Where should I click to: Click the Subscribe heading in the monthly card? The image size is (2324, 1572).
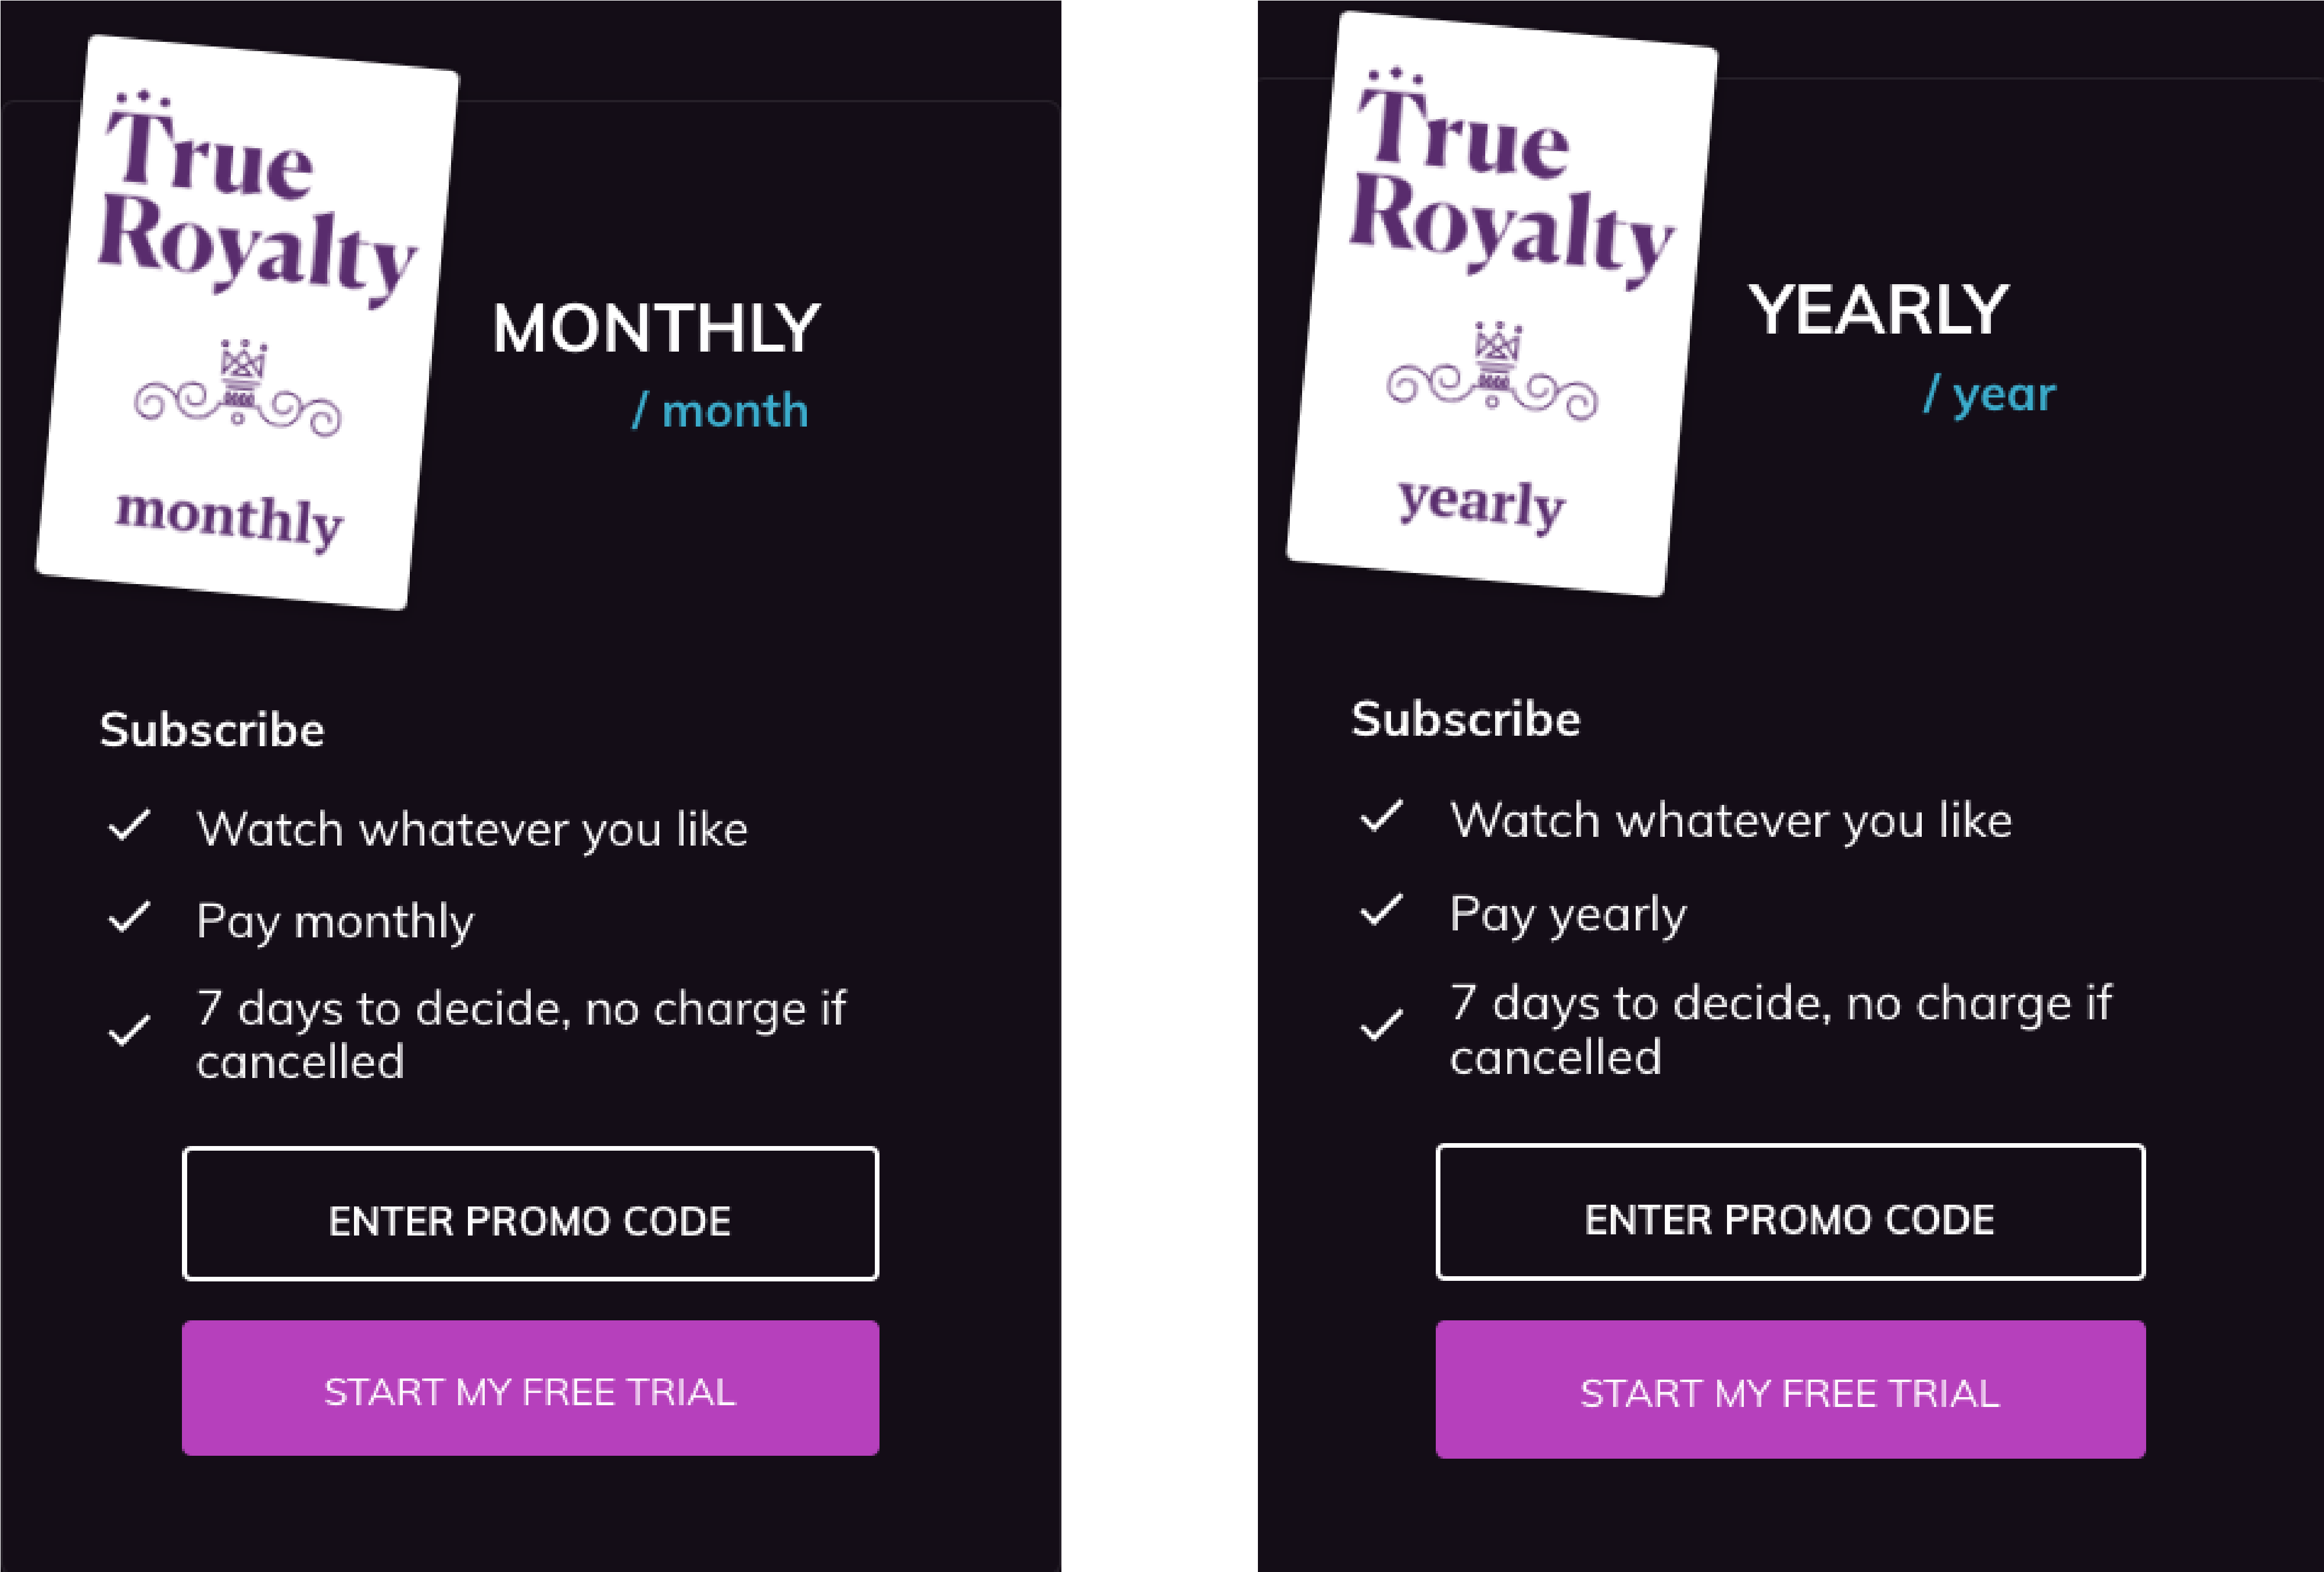coord(212,729)
